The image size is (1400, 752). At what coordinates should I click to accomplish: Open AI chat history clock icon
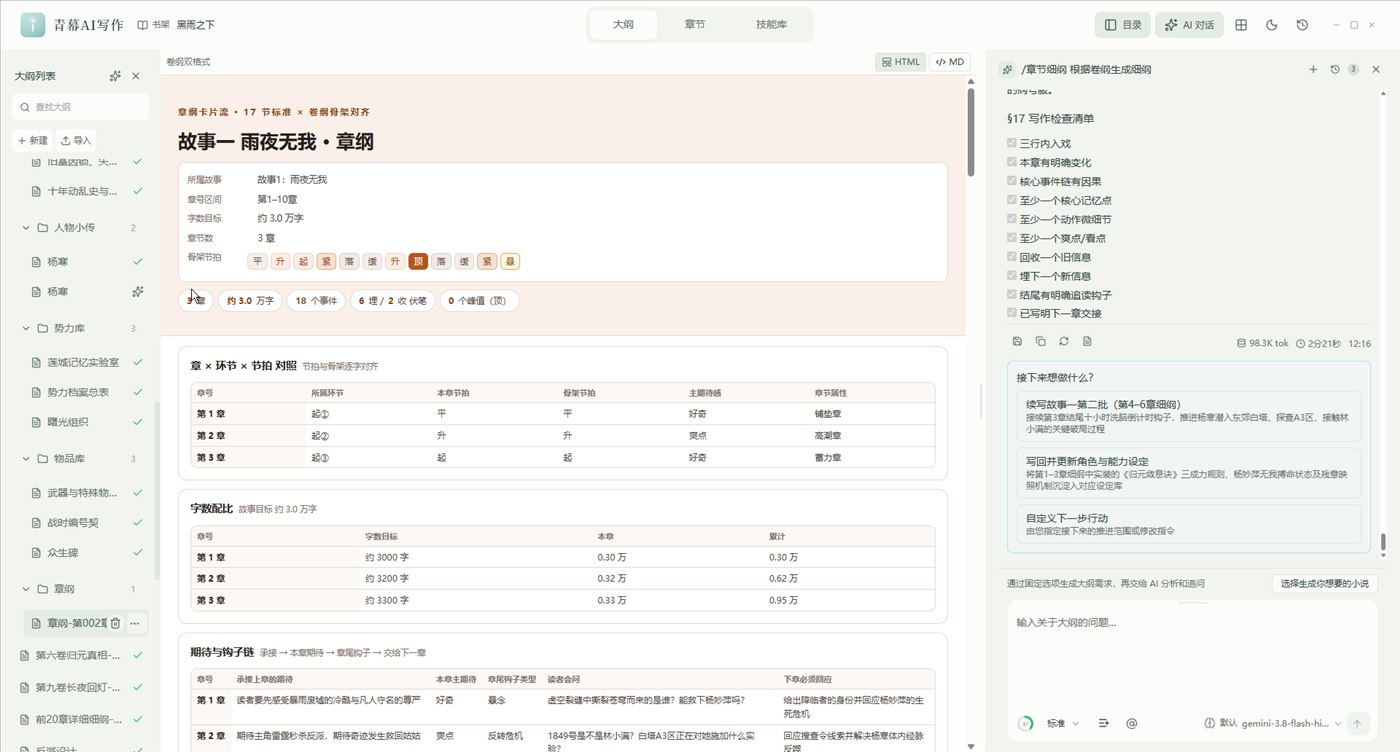pyautogui.click(x=1335, y=69)
